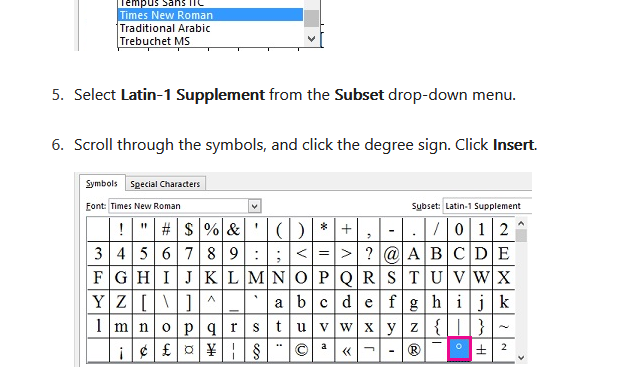Select the semicolon ; symbol
641x384 pixels.
pos(279,254)
